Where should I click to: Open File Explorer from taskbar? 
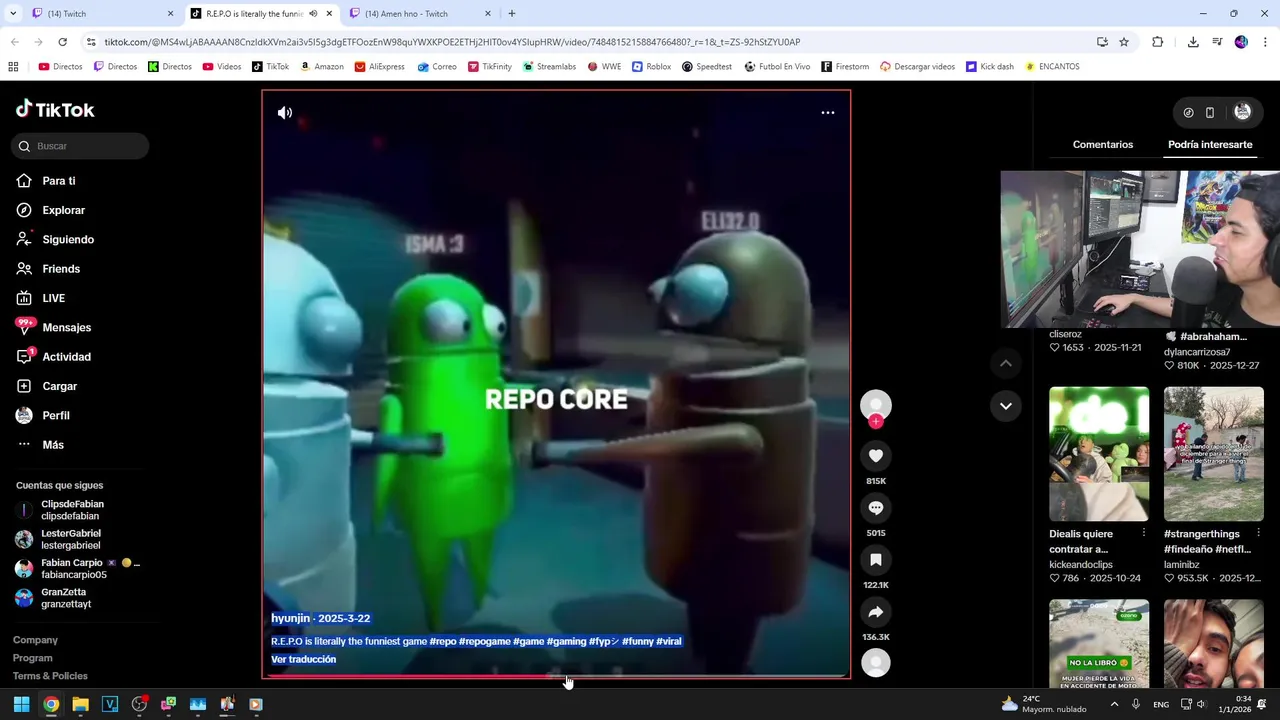80,705
